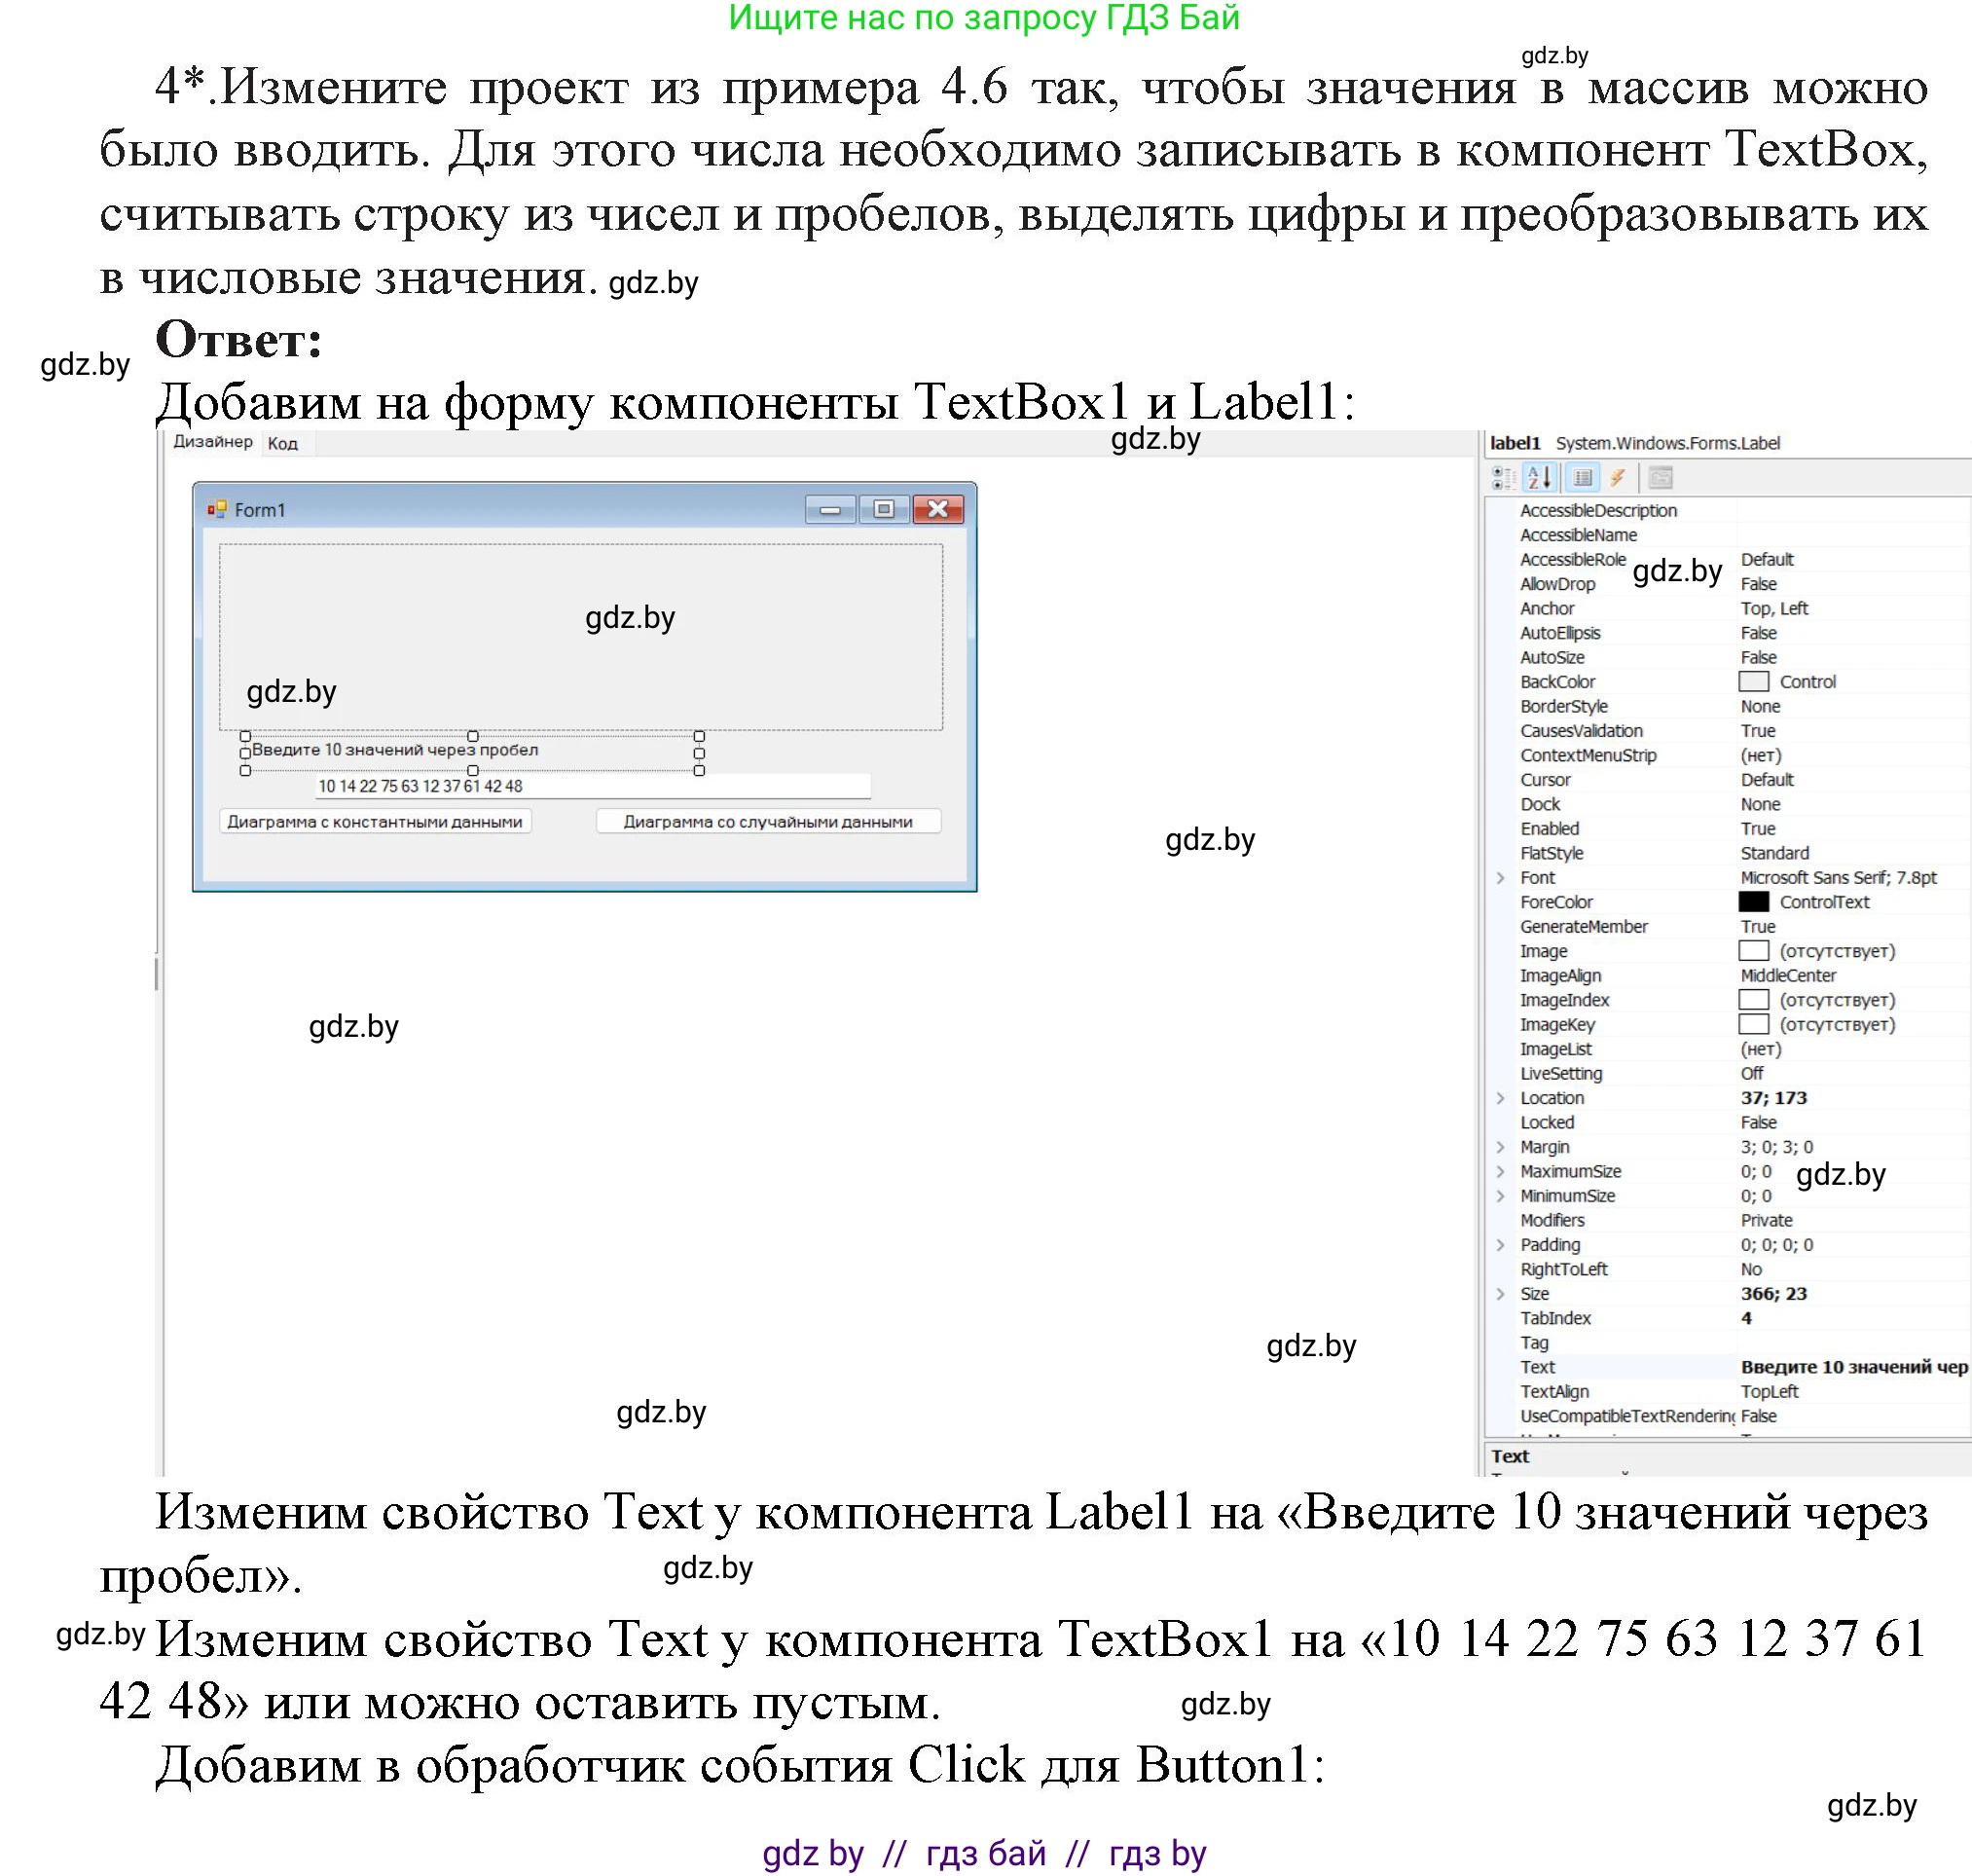This screenshot has width=1972, height=1876.
Task: Click FlatStyle value Standard
Action: (1774, 853)
